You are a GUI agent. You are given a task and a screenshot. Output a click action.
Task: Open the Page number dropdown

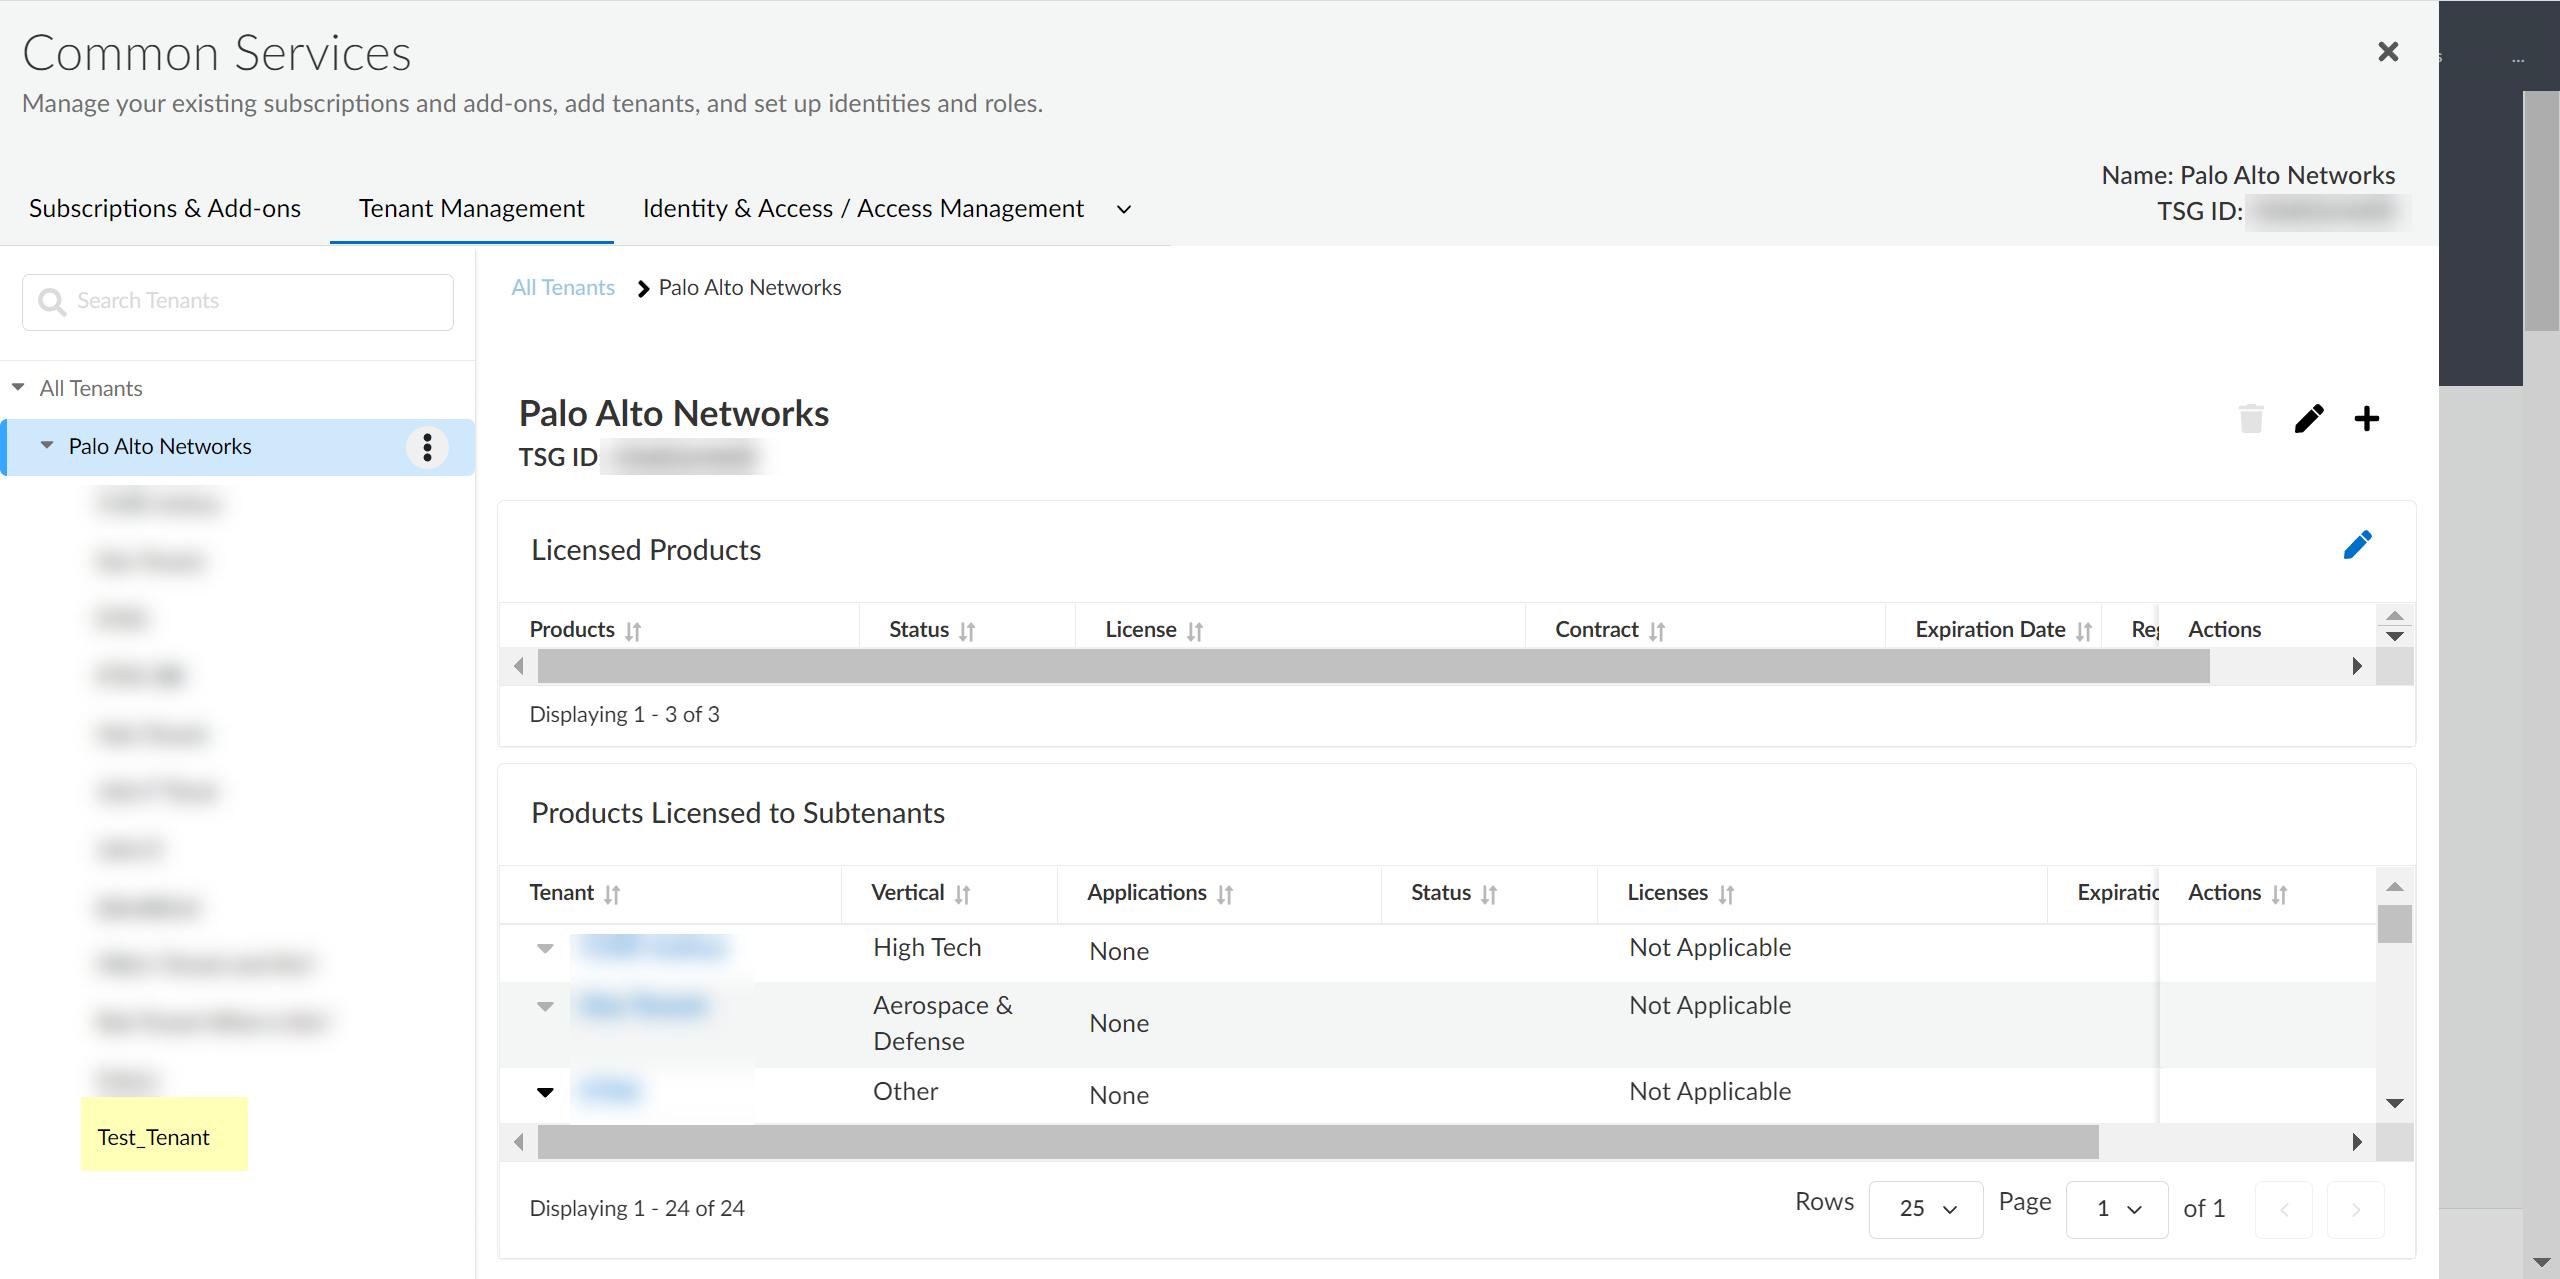[2116, 1209]
